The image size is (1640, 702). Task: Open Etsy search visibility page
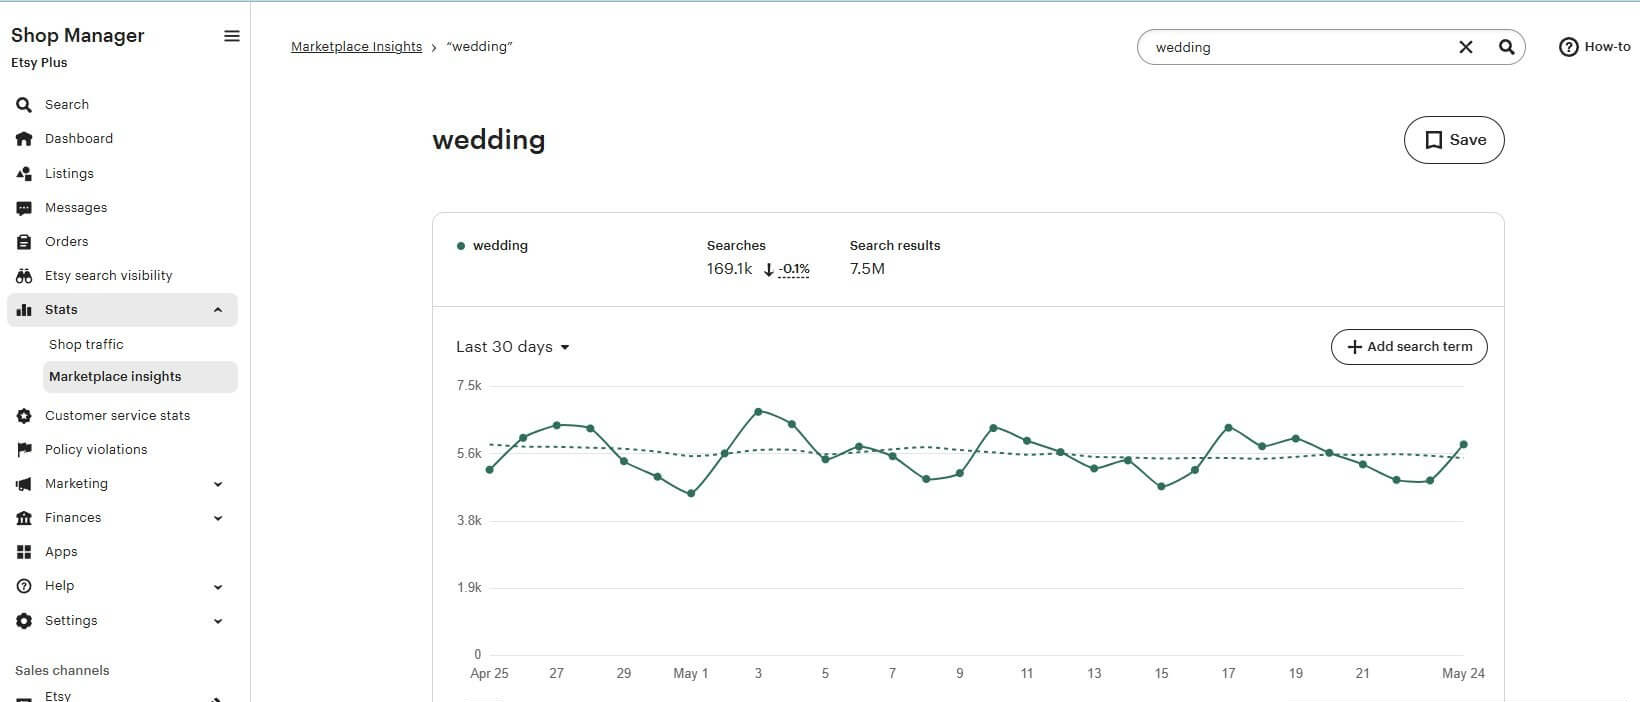tap(108, 276)
